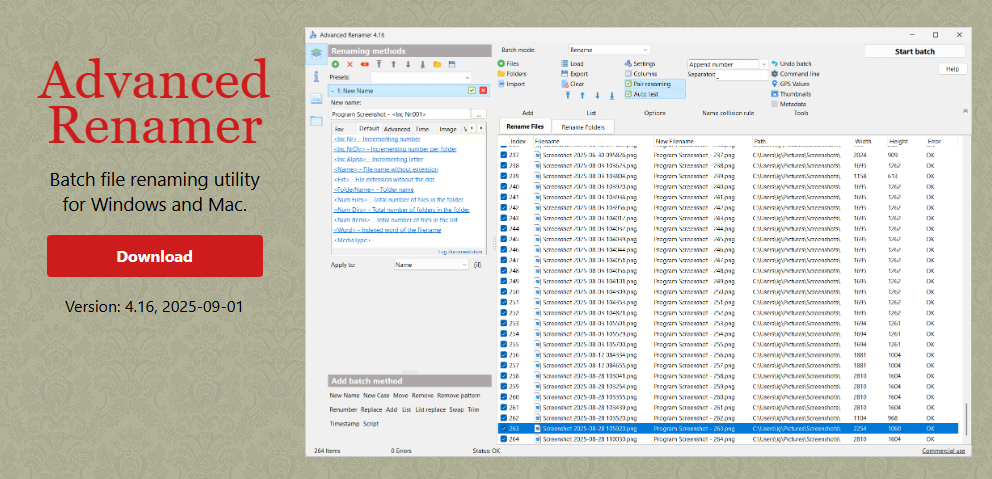Move method to bottom in Renaming methods toolbar

[x=423, y=64]
